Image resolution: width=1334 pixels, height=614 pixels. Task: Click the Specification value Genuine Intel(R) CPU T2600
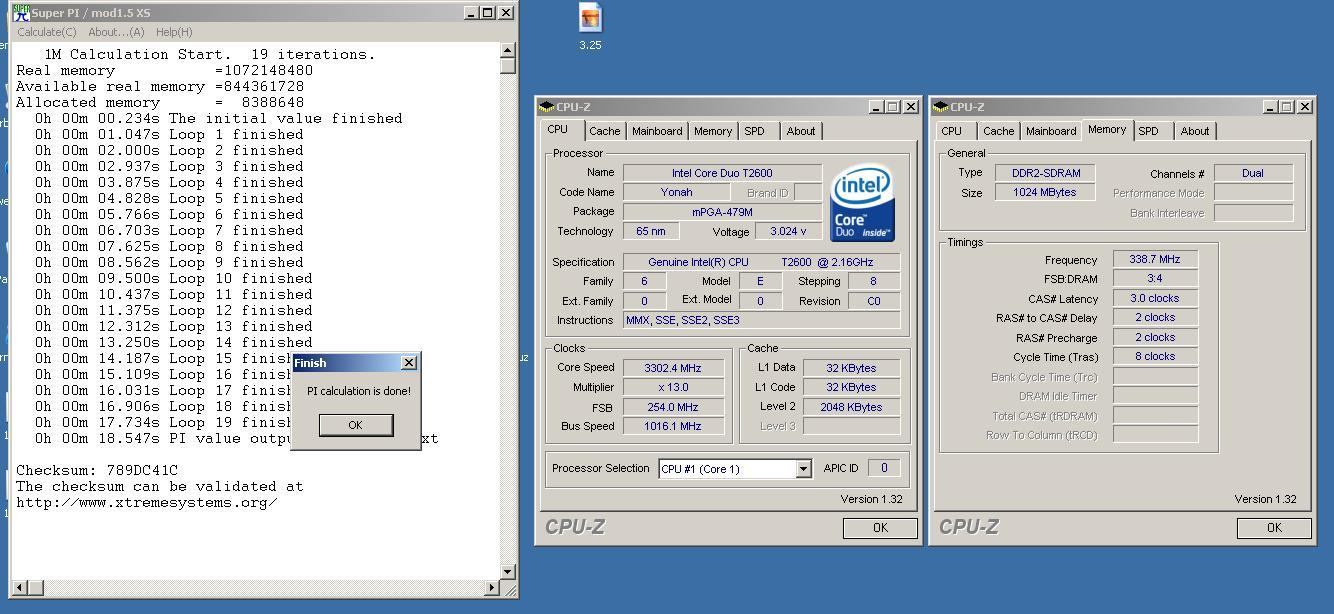[761, 262]
